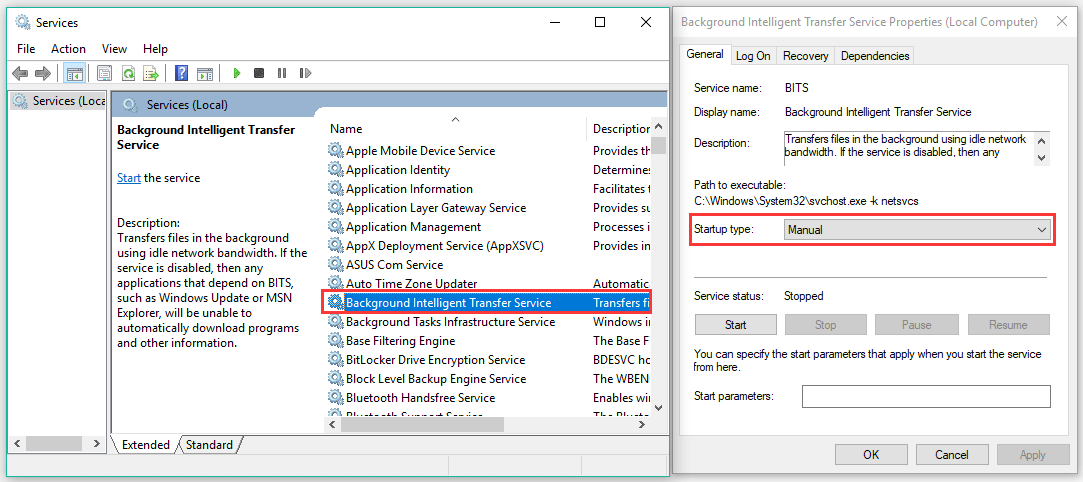Open the Action menu
This screenshot has height=482, width=1083.
tap(68, 48)
